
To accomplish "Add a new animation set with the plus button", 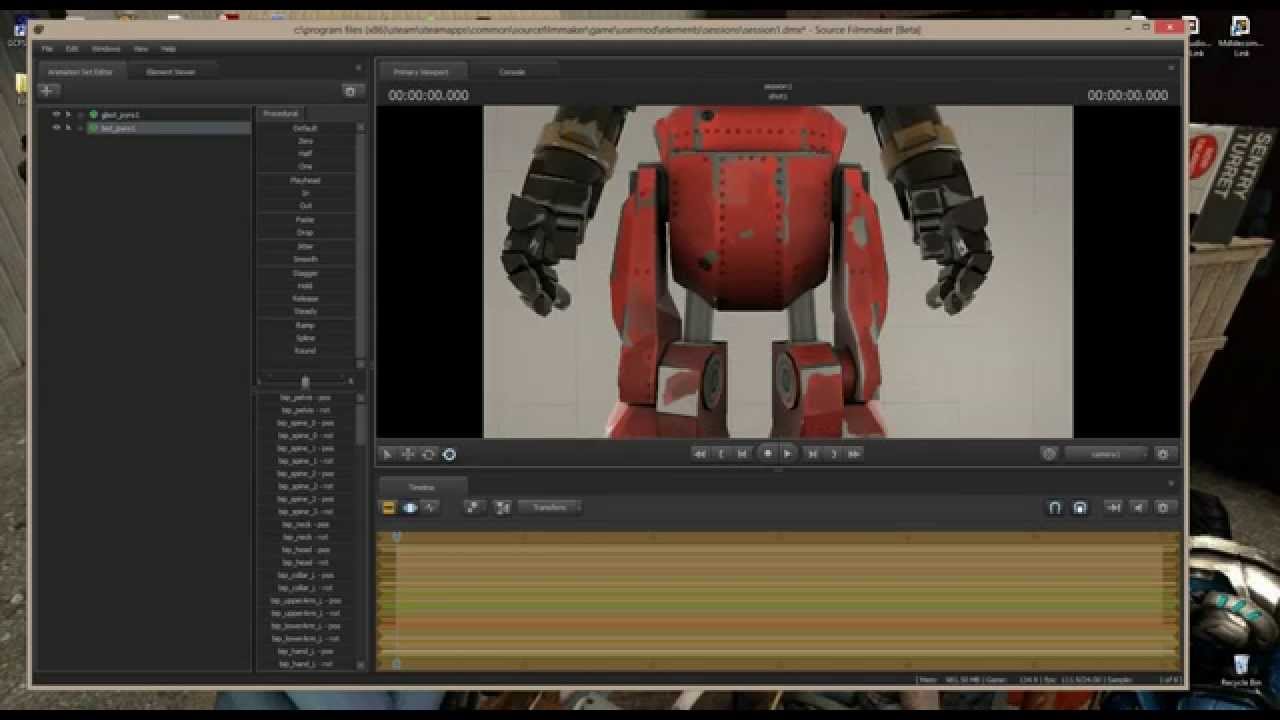I will [x=47, y=91].
